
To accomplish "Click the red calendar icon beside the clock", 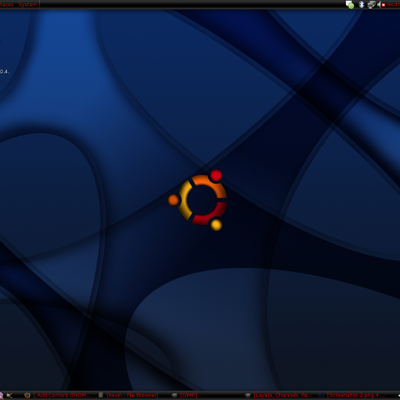I will [383, 5].
